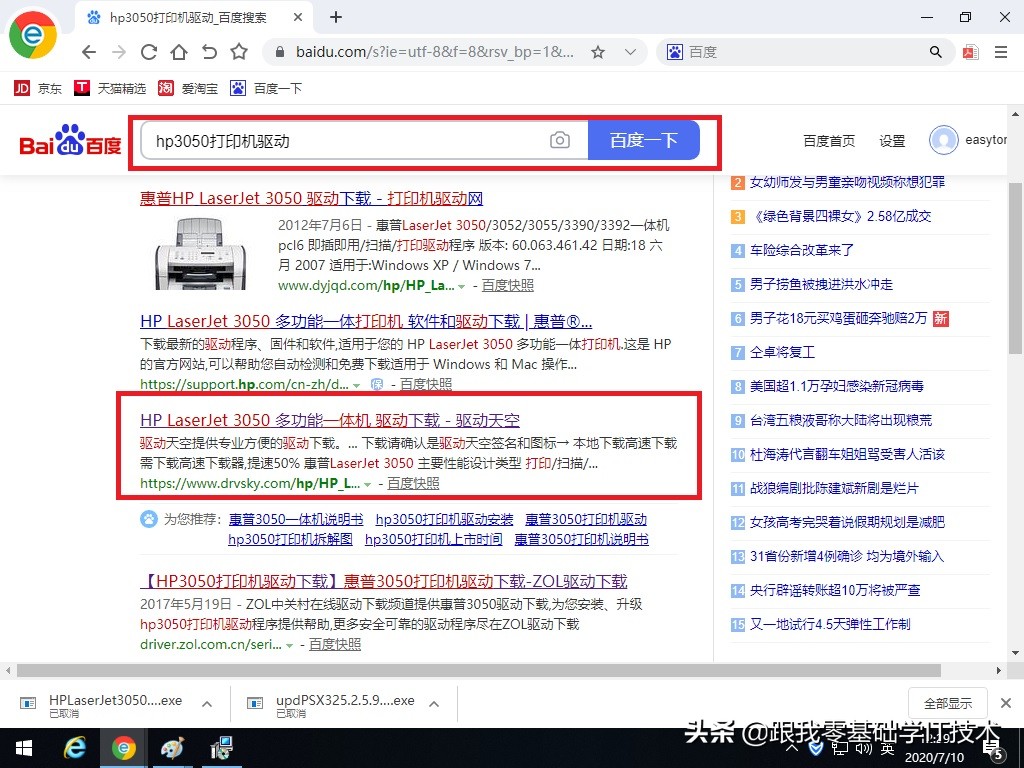This screenshot has width=1024, height=768.
Task: Open the drvsky HP LaserJet 3050 driver link
Action: pyautogui.click(x=330, y=419)
